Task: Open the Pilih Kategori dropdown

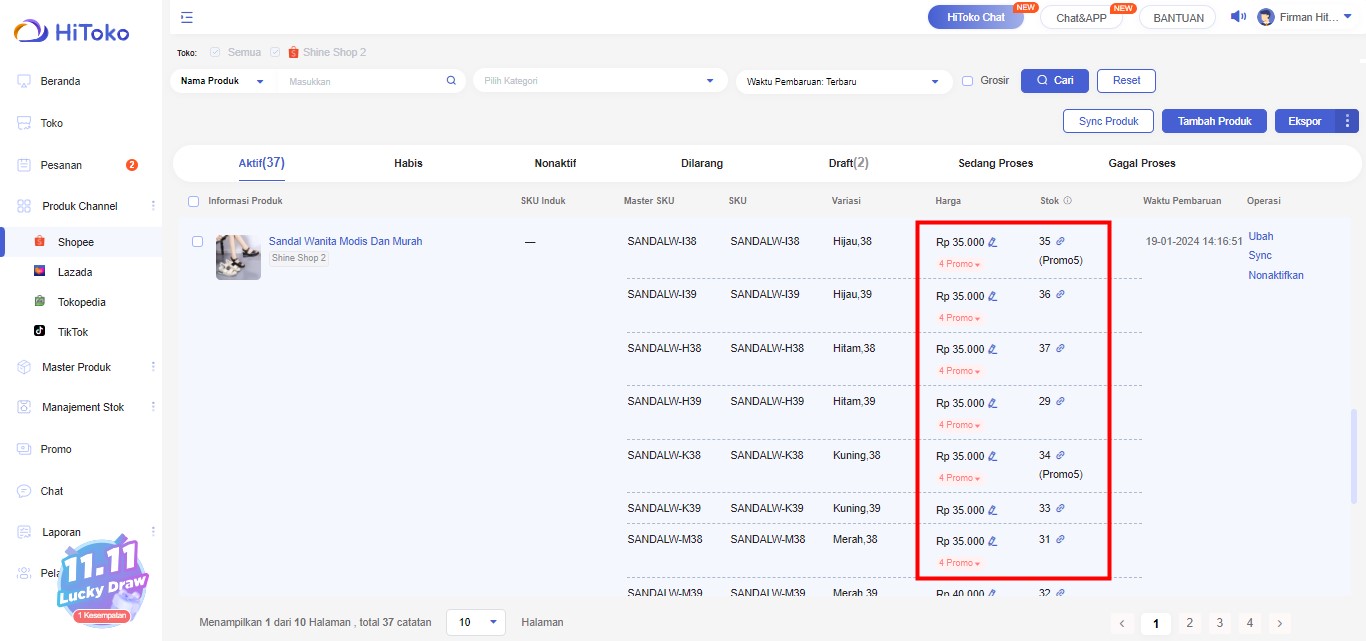Action: tap(600, 81)
